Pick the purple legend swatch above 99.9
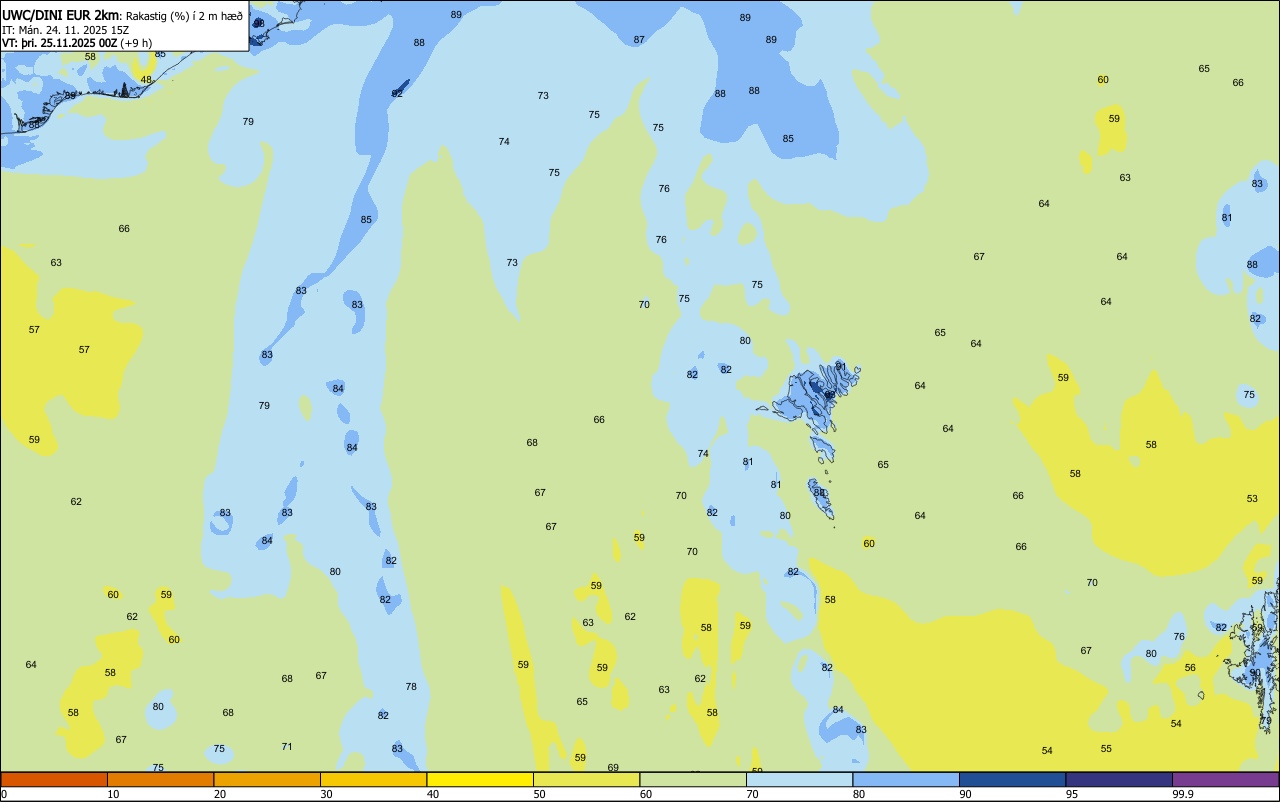This screenshot has width=1280, height=802. point(1225,779)
